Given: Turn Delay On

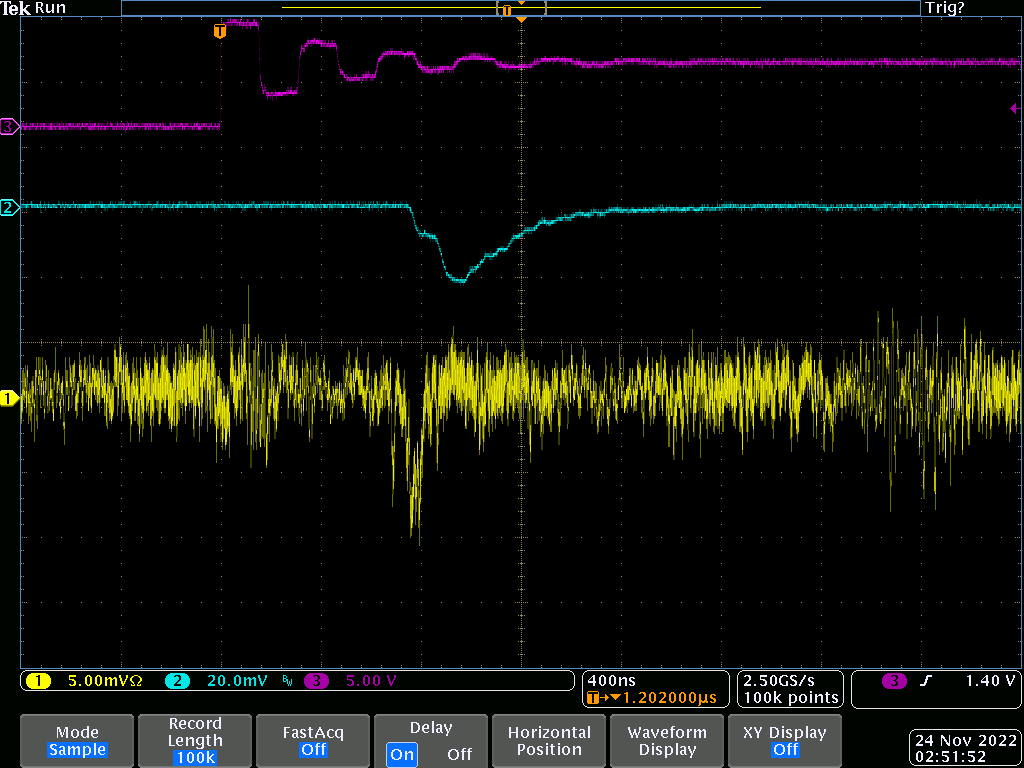Looking at the screenshot, I should 402,754.
